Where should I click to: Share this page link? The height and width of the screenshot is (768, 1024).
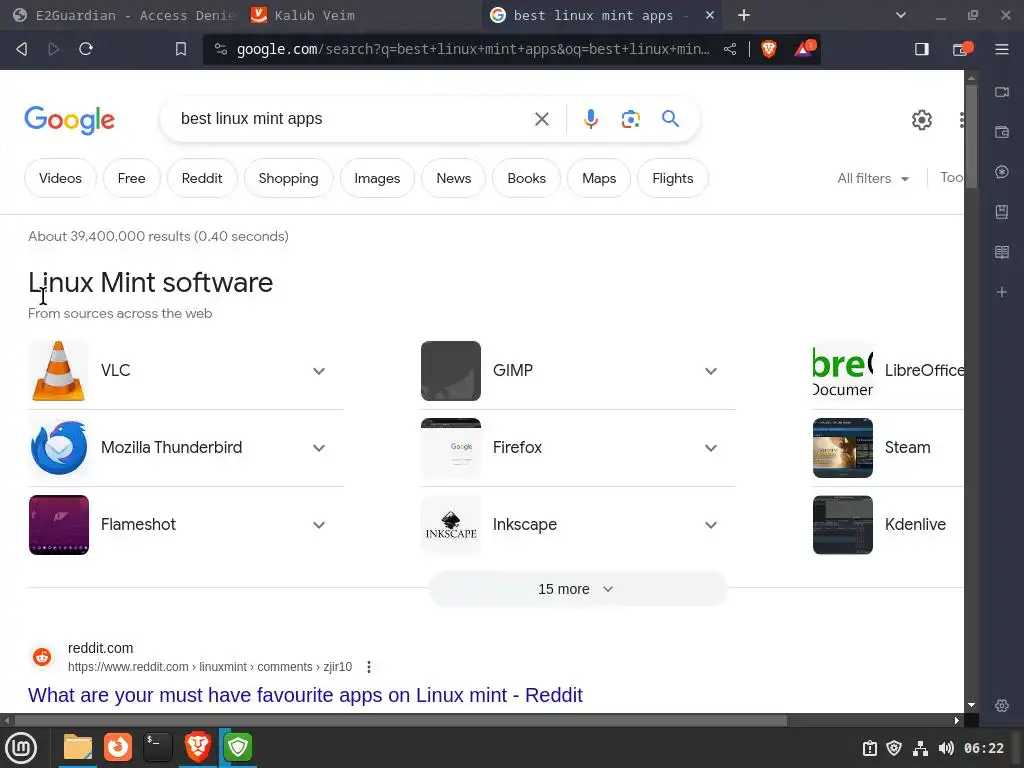tap(730, 49)
